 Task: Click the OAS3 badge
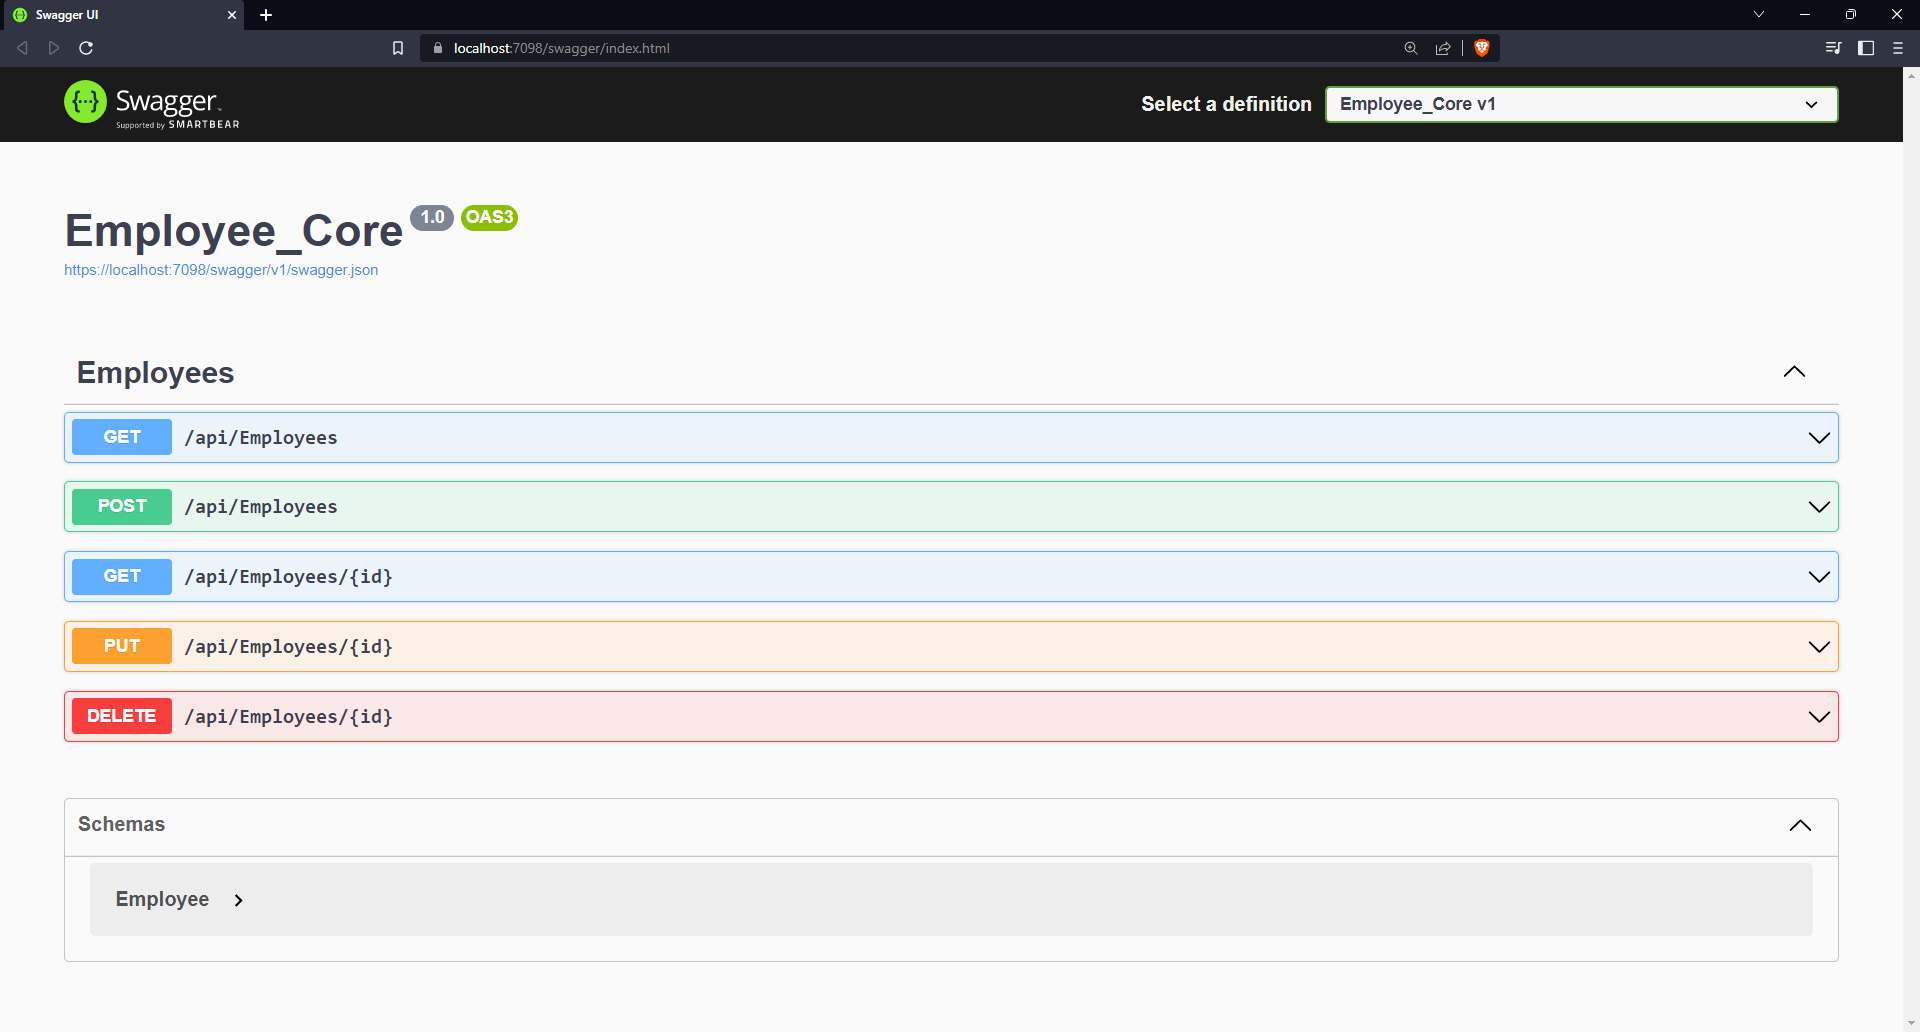[489, 217]
